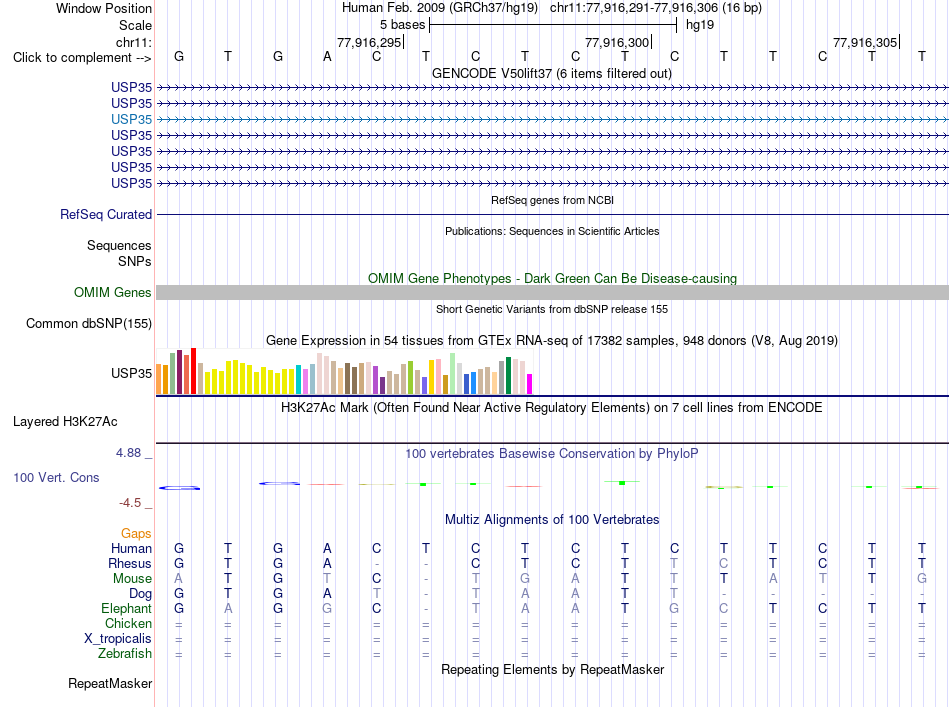Click 'Repeating Elements by RepeatMasker' title

[552, 669]
